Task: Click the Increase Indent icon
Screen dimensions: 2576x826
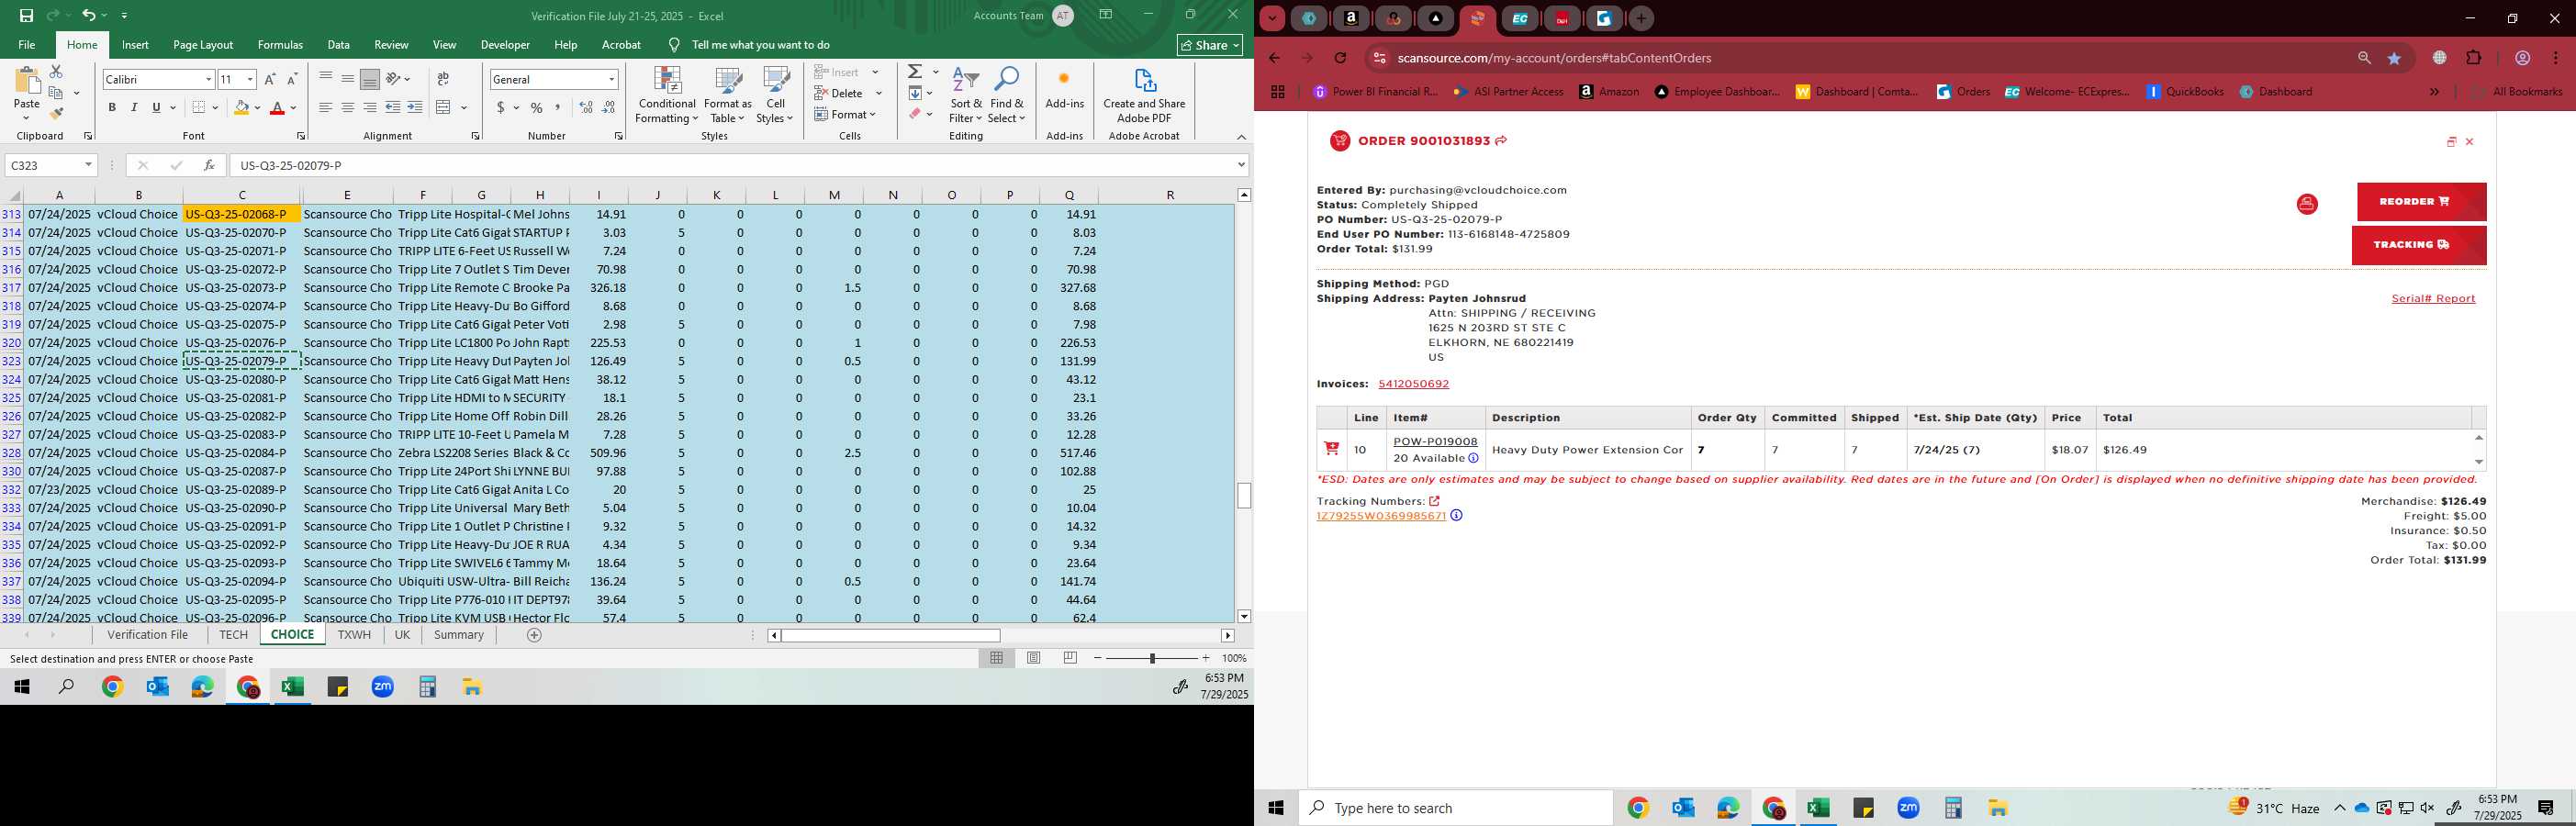Action: coord(415,108)
